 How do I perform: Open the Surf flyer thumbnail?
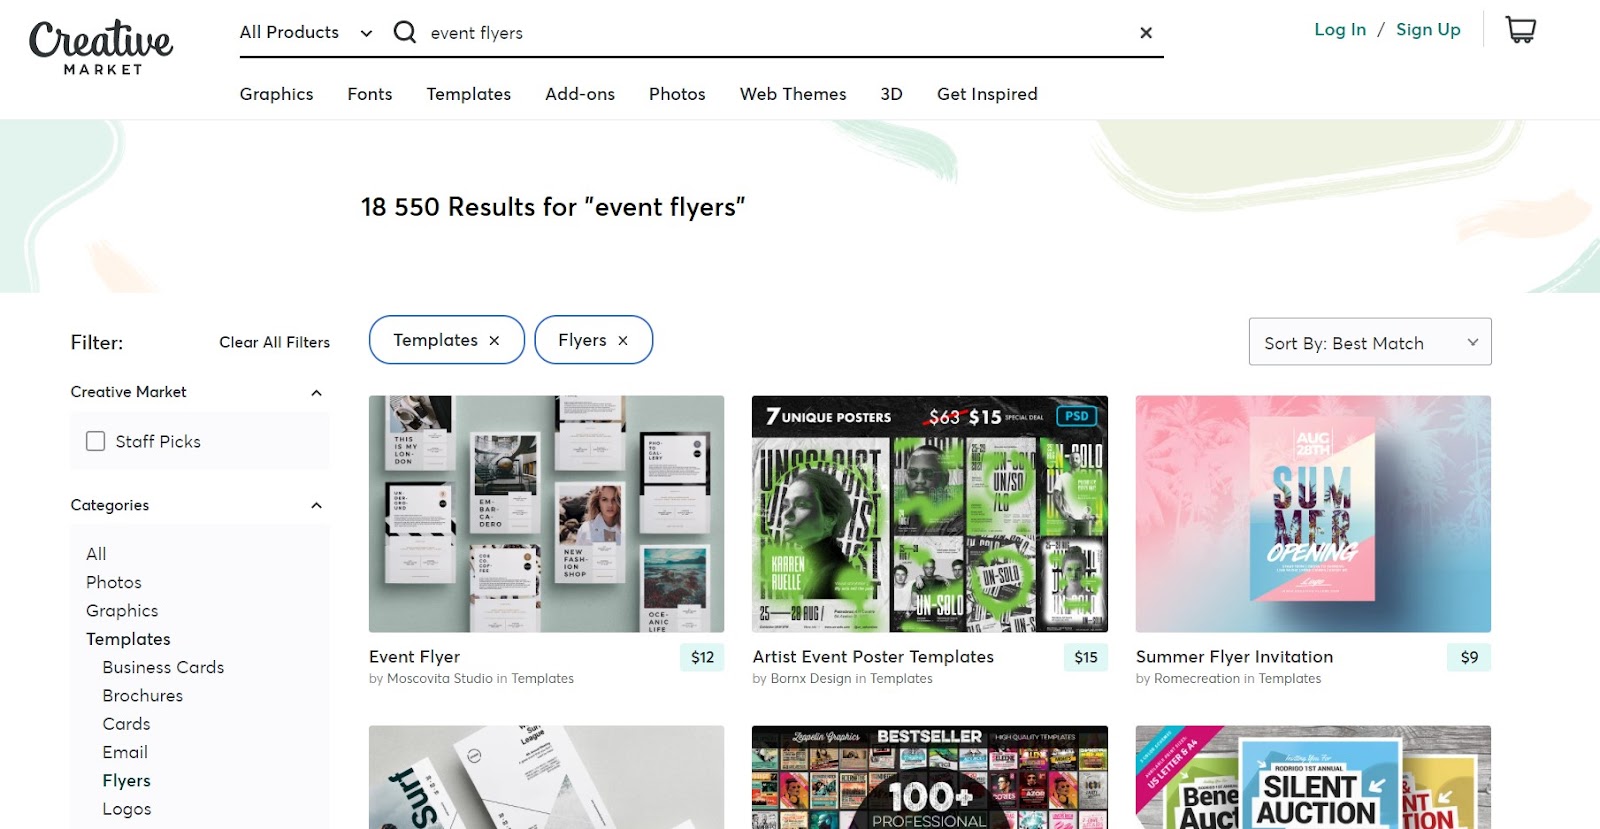coord(546,777)
